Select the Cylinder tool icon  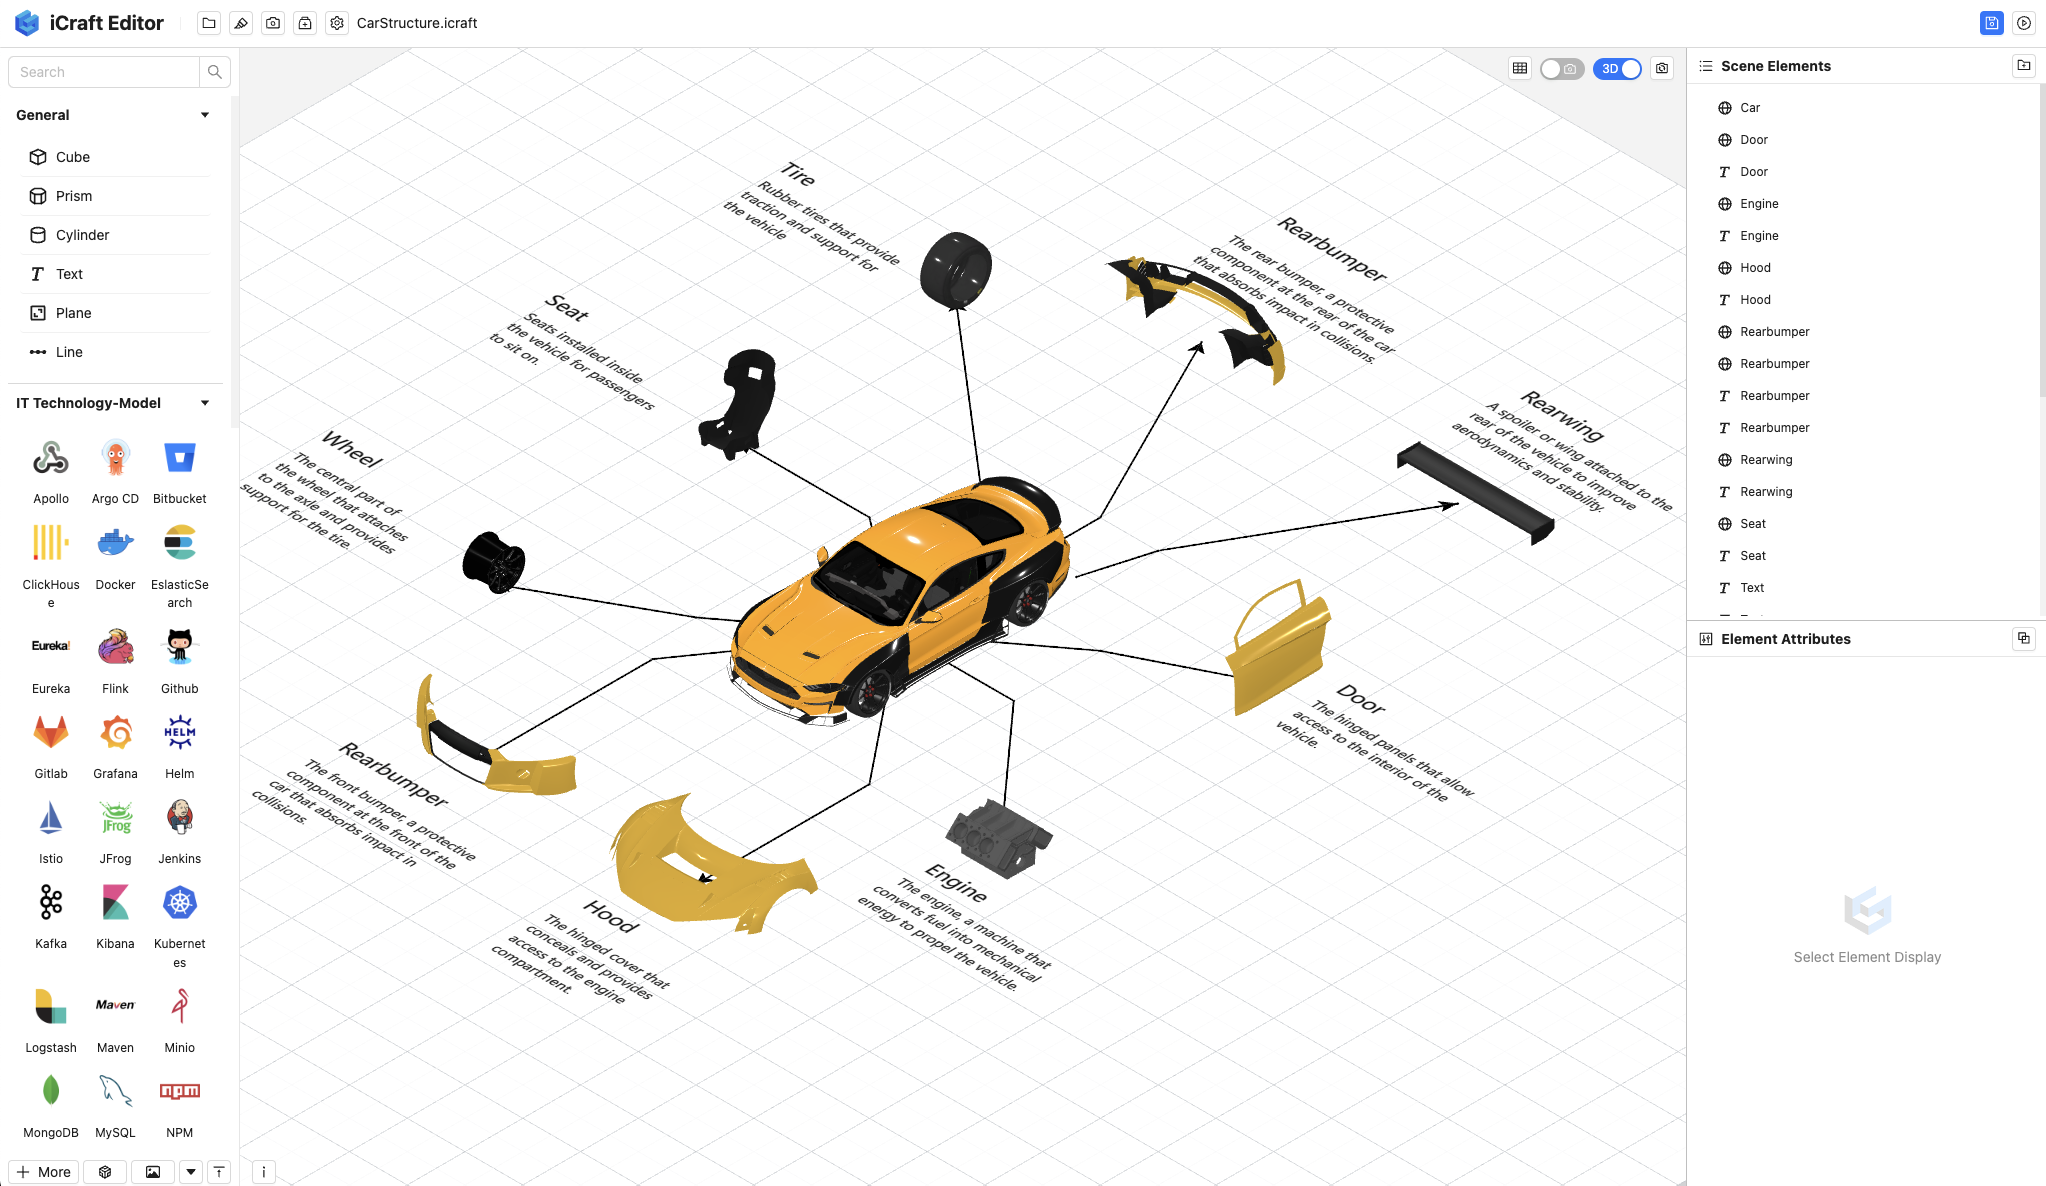38,234
